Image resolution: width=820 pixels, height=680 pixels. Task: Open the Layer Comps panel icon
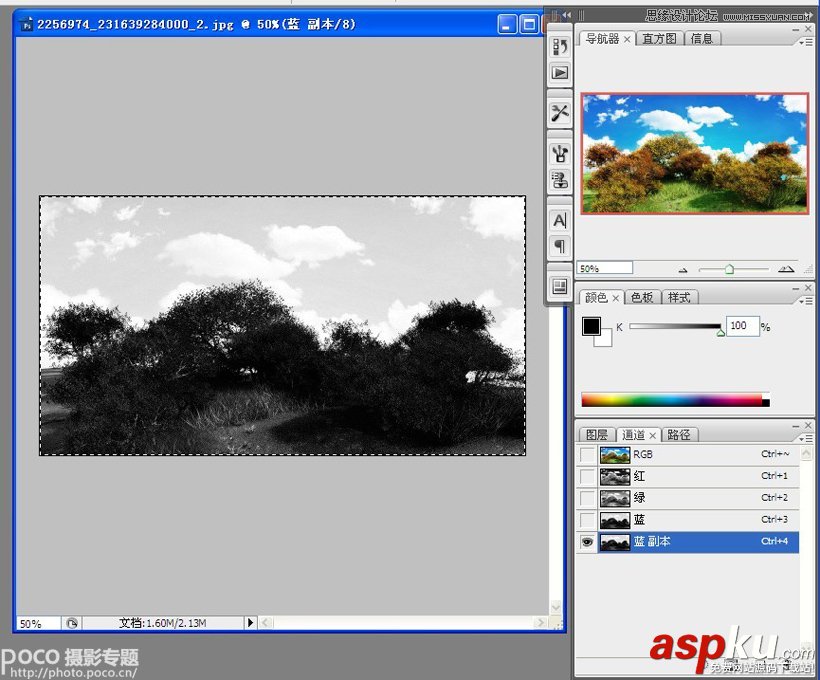560,287
